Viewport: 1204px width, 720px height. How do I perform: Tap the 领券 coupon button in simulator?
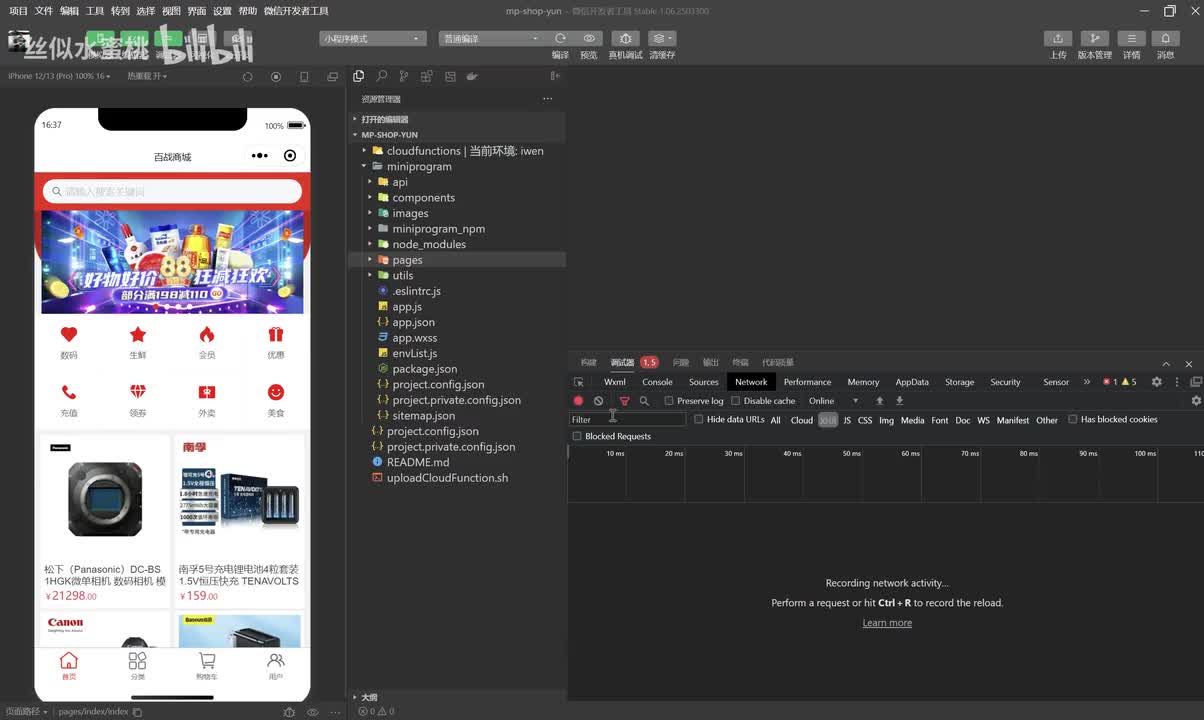[137, 400]
